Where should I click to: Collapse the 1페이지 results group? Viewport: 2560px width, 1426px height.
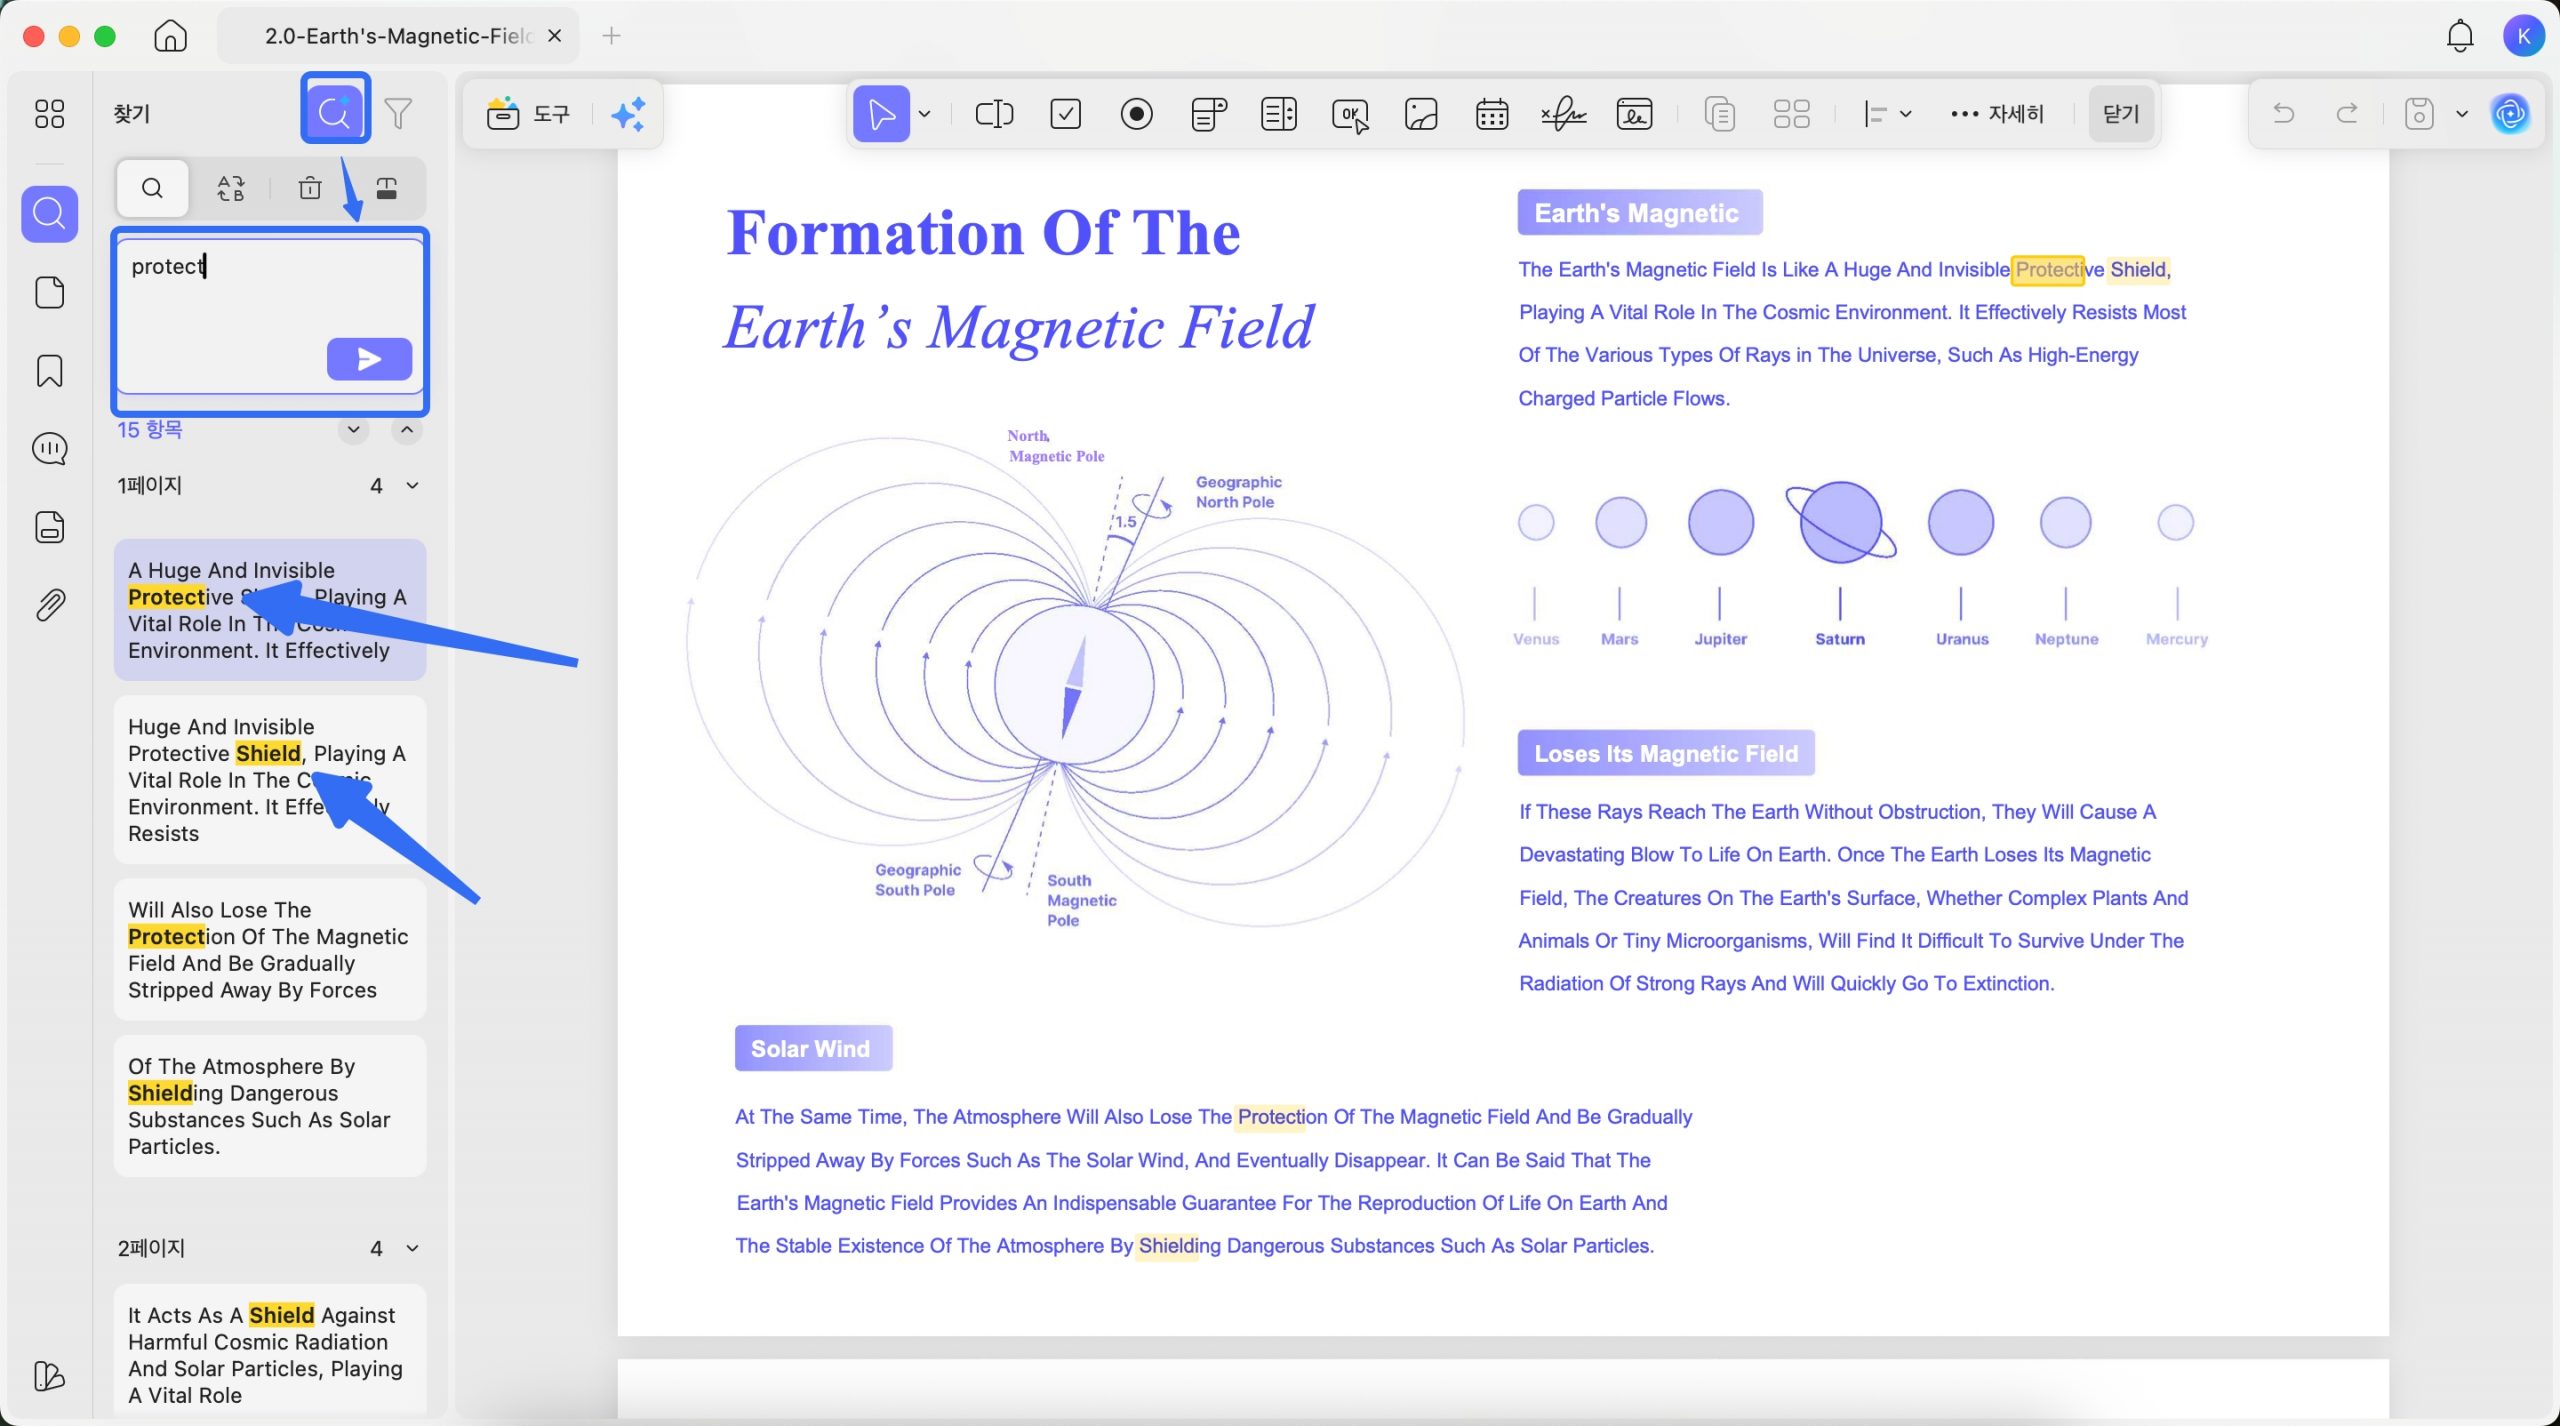412,486
